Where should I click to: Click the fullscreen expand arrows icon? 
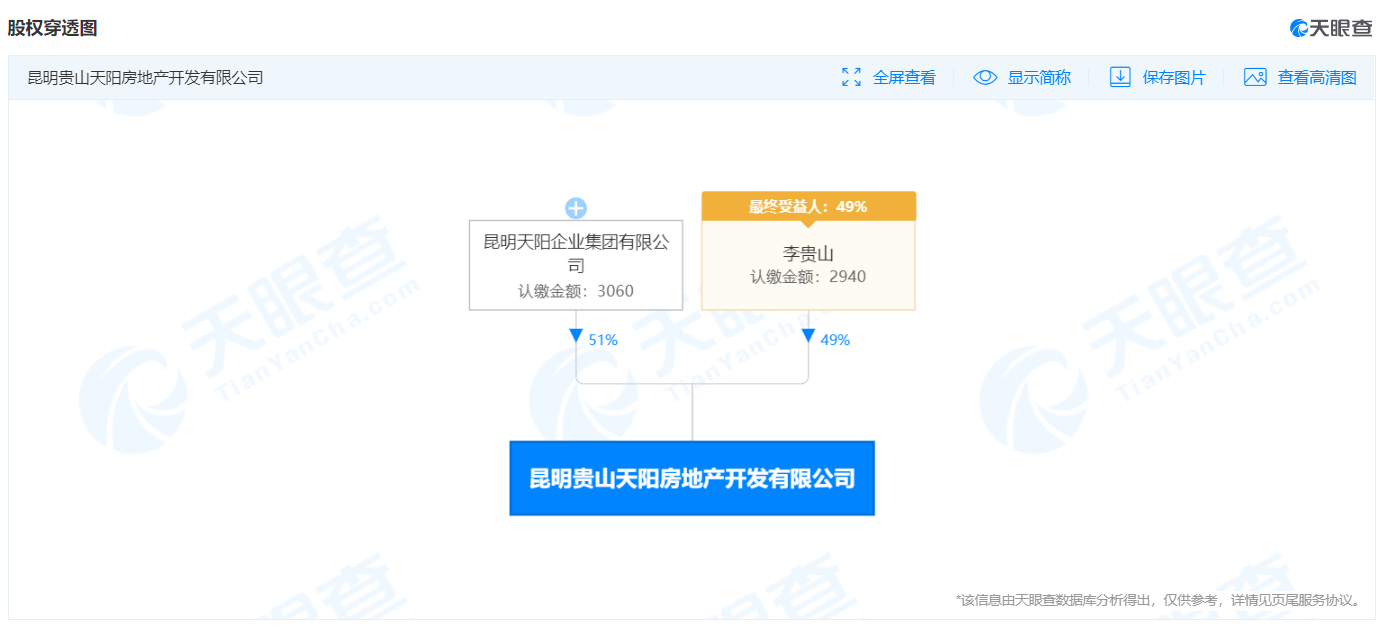[851, 77]
